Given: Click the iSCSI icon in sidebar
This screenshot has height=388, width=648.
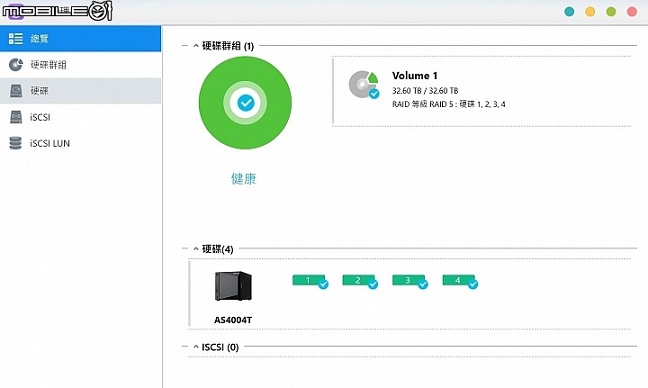Looking at the screenshot, I should (x=16, y=117).
